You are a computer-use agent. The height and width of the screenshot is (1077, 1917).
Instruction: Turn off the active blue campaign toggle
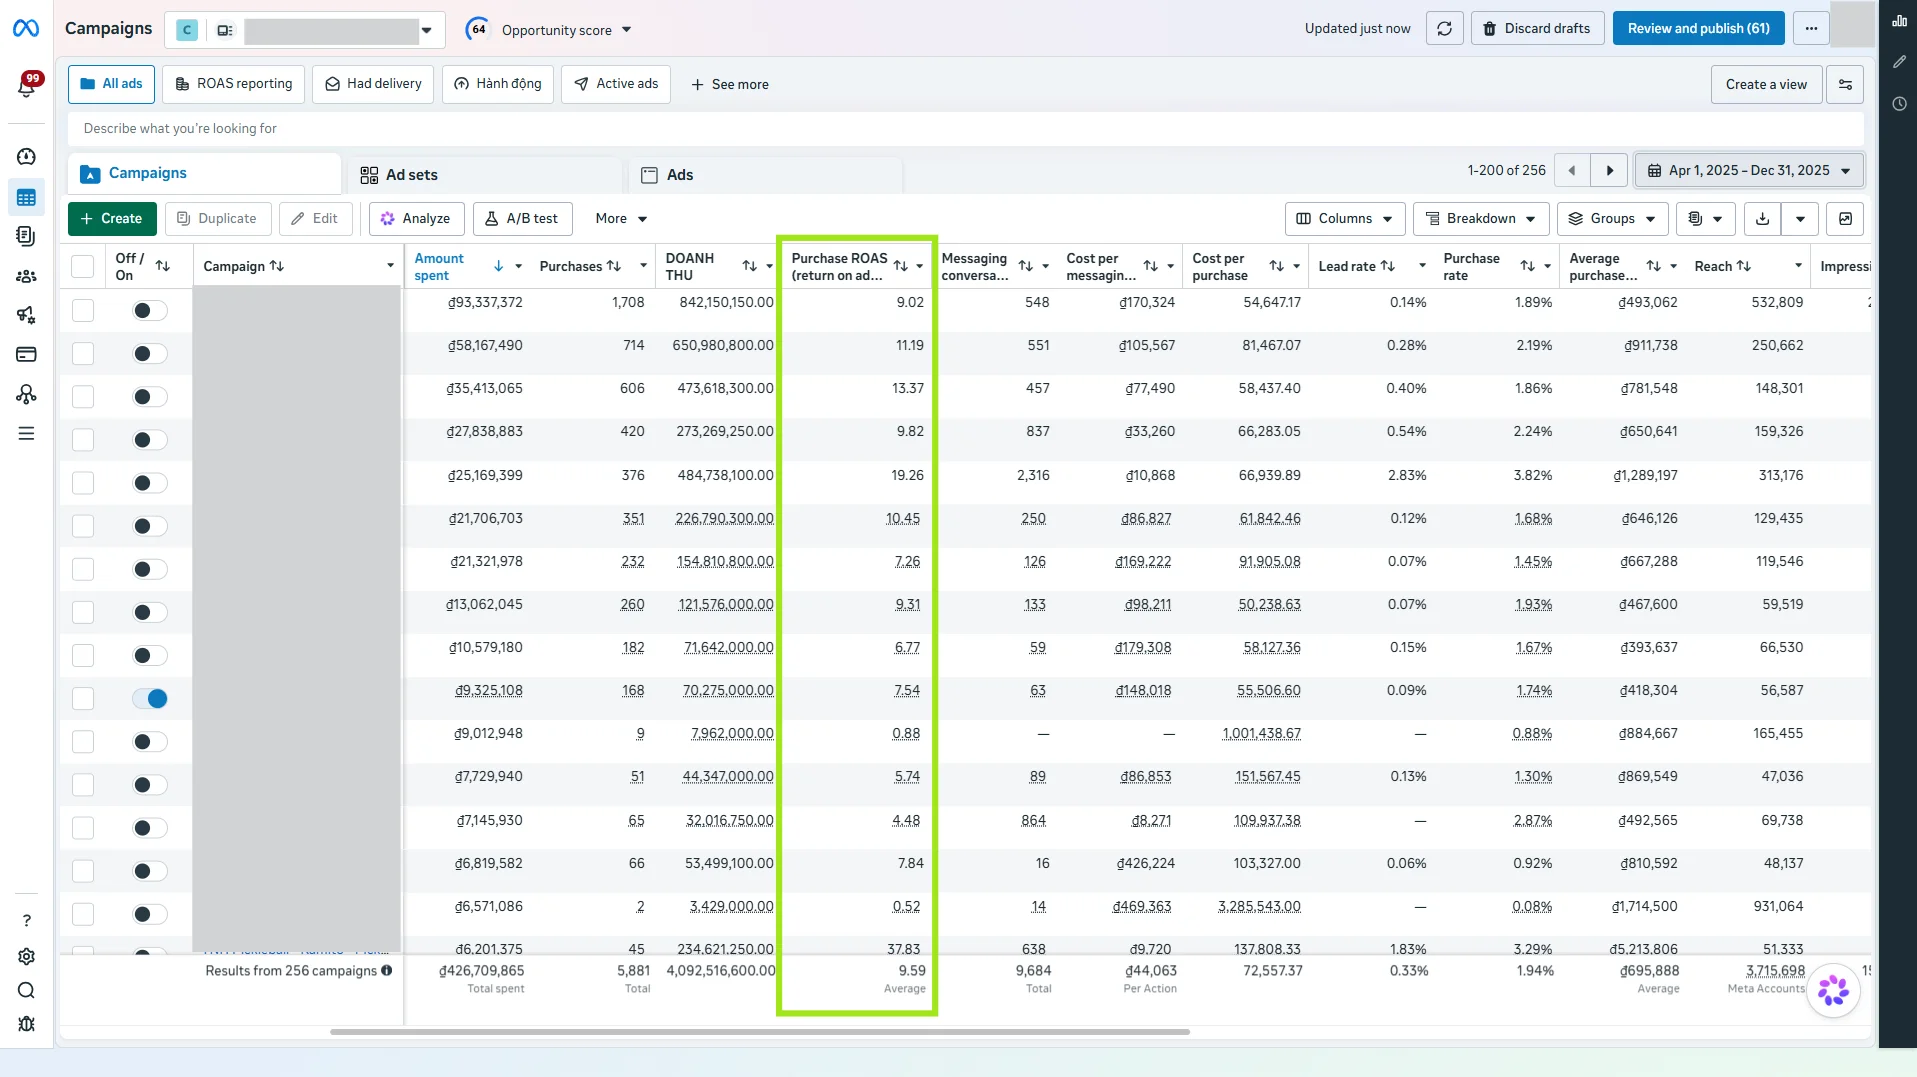[x=150, y=699]
